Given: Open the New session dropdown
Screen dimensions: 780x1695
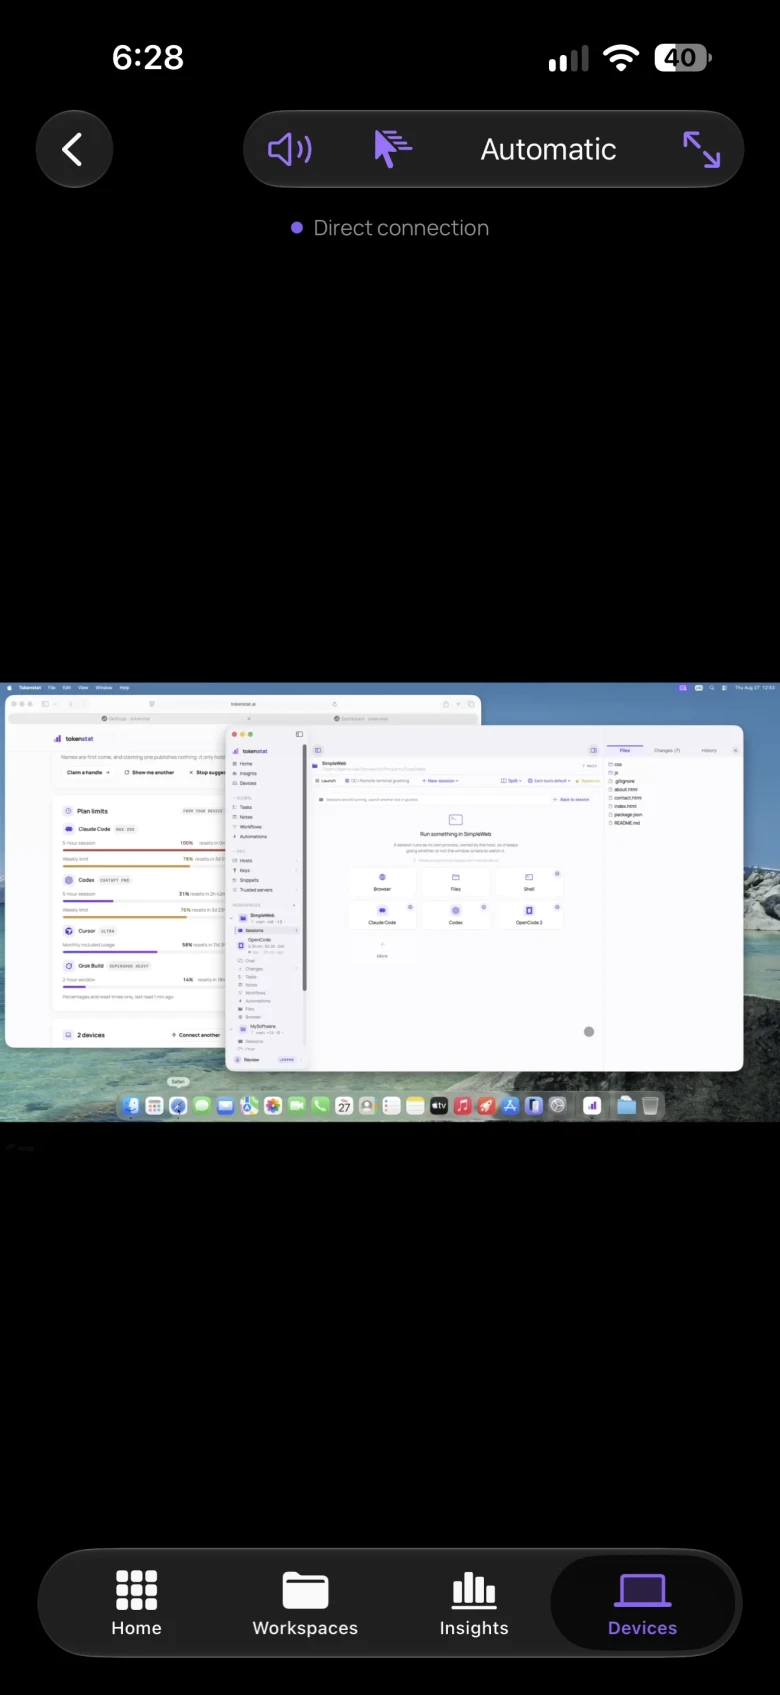Looking at the screenshot, I should point(440,781).
